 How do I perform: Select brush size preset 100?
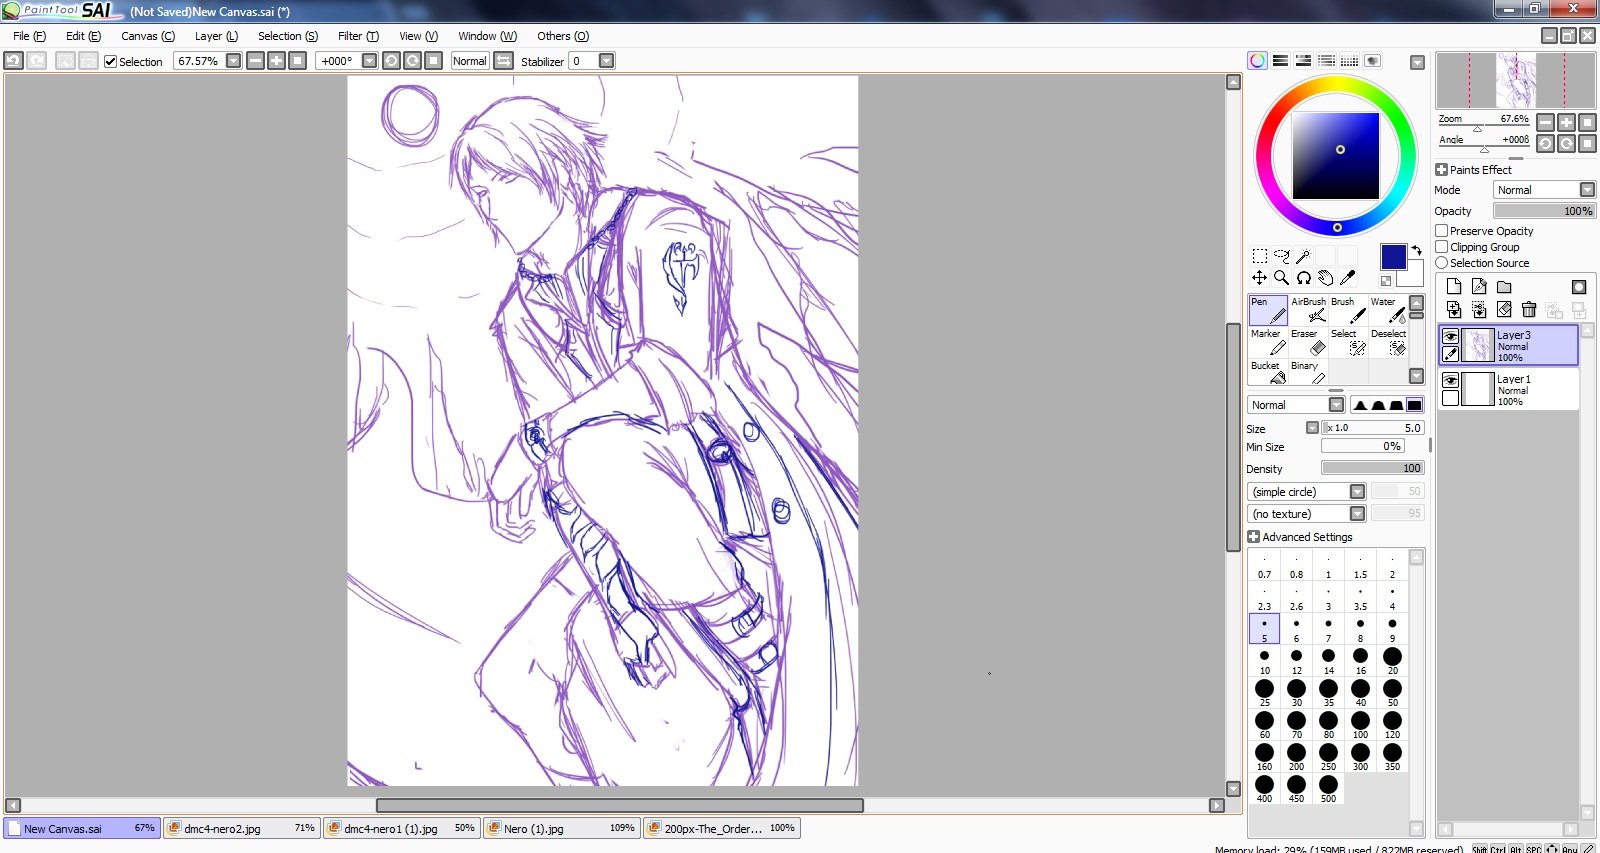pyautogui.click(x=1360, y=725)
